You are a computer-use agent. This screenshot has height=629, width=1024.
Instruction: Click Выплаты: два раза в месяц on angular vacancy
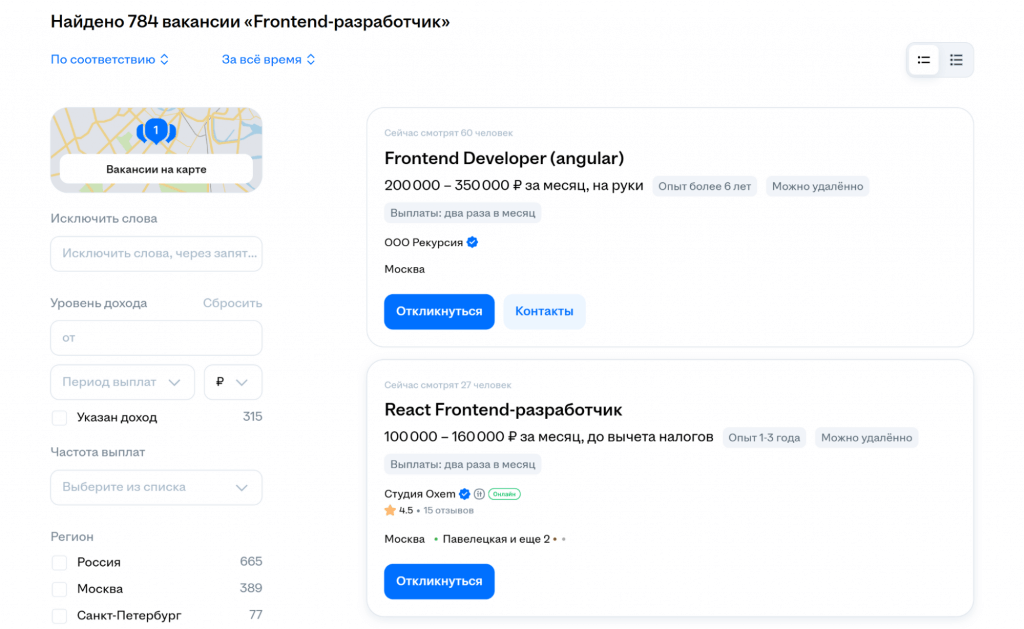(x=462, y=213)
